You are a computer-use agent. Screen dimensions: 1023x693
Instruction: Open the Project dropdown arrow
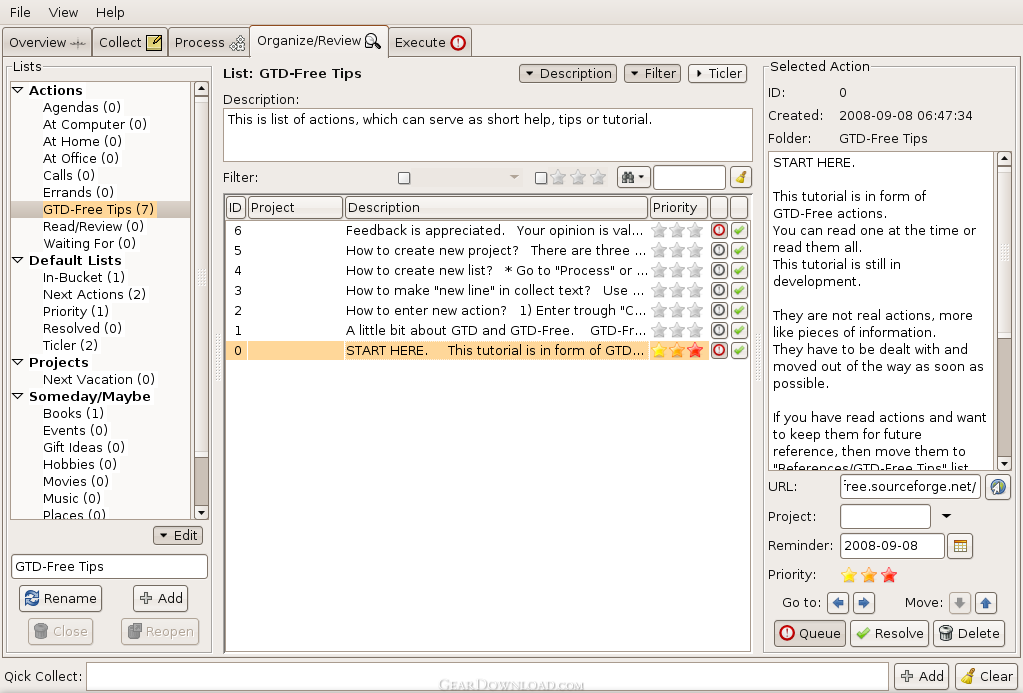coord(946,516)
